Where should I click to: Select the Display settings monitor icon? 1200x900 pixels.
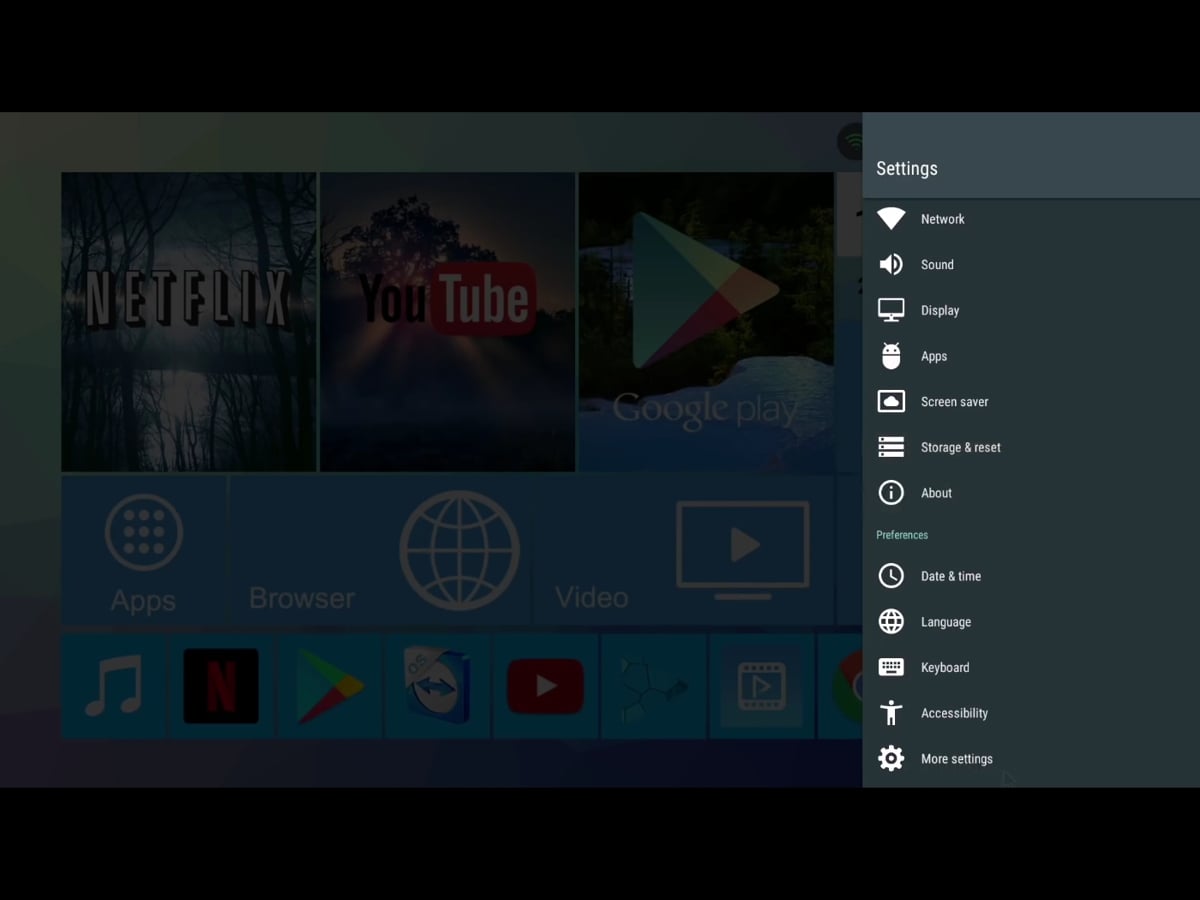tap(890, 310)
